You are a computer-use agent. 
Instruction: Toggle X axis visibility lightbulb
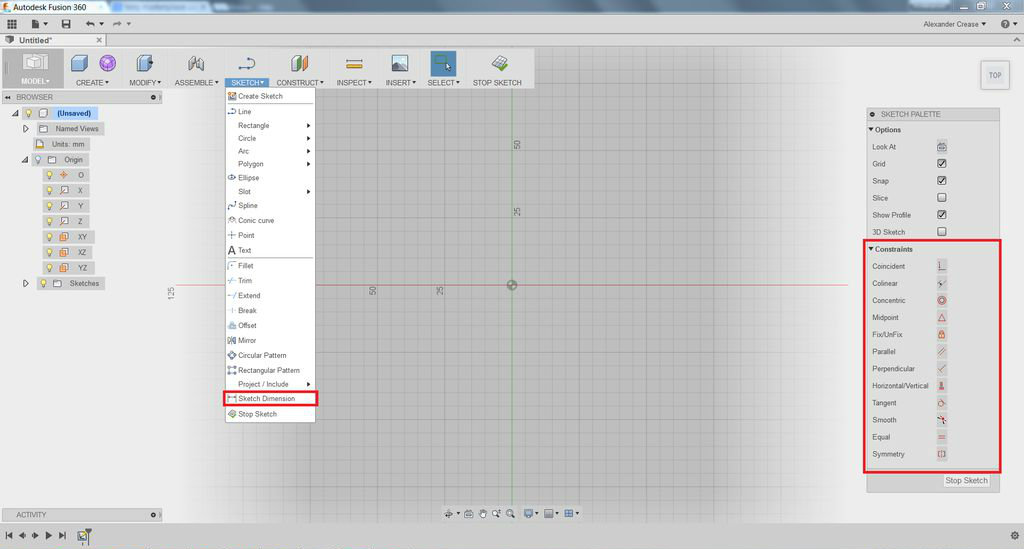(49, 191)
